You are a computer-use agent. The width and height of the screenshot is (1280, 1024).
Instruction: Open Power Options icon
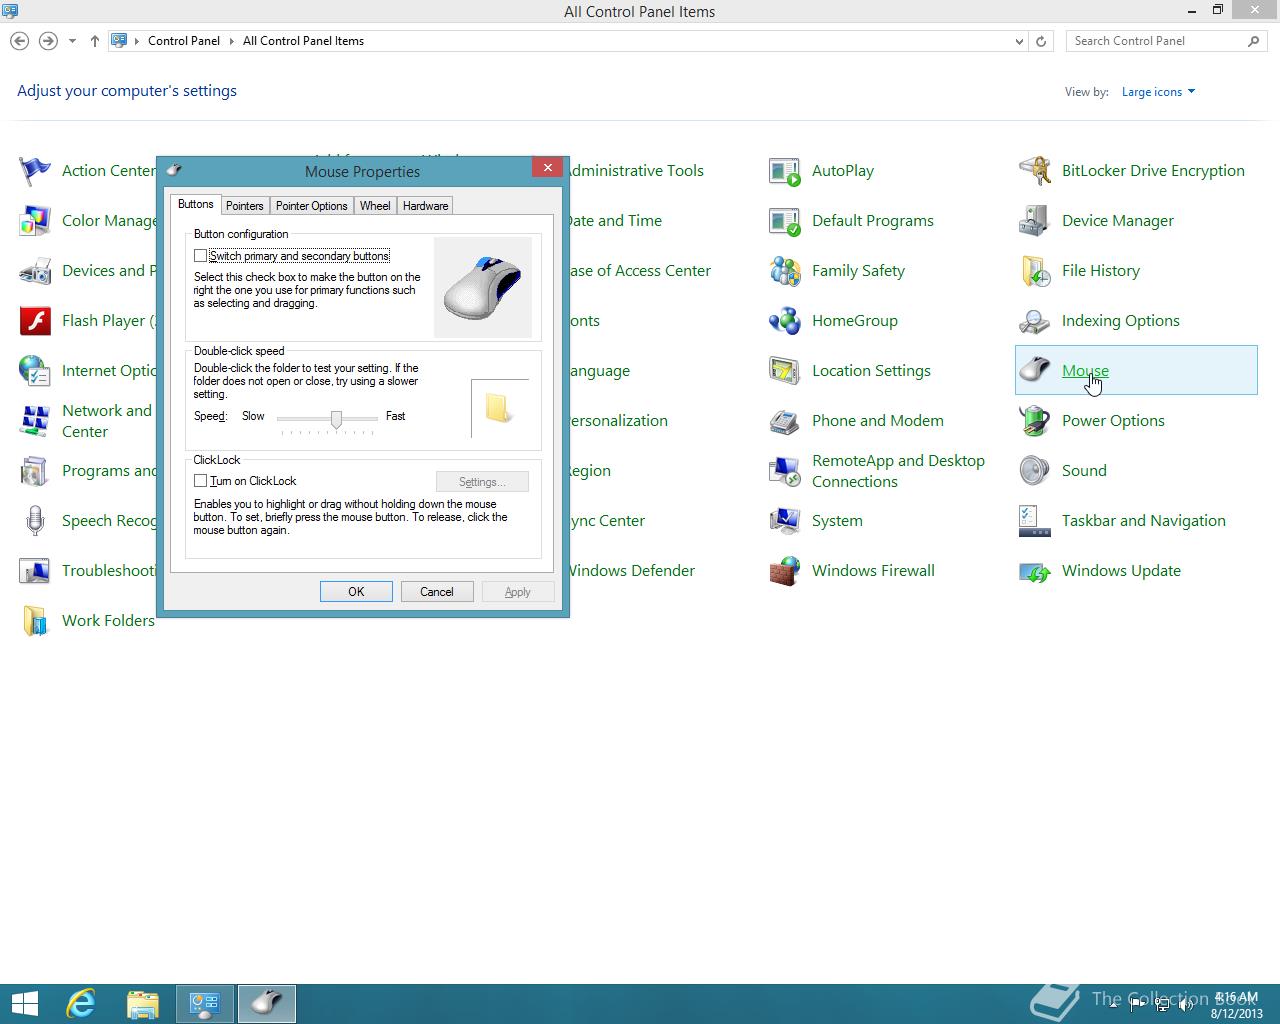pos(1035,421)
